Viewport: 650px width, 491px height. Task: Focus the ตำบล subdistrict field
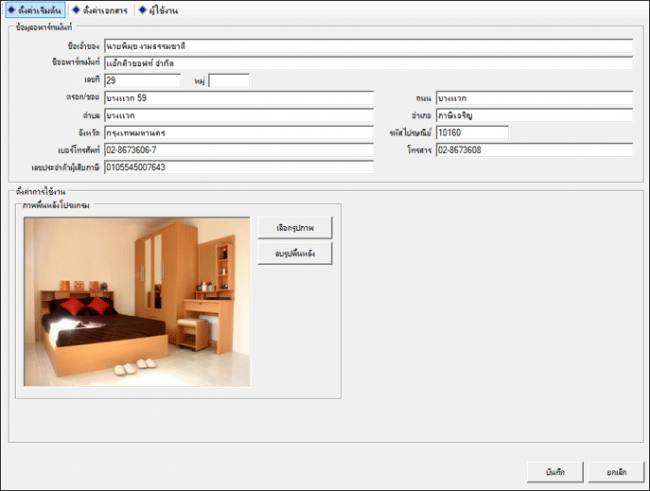(x=239, y=115)
